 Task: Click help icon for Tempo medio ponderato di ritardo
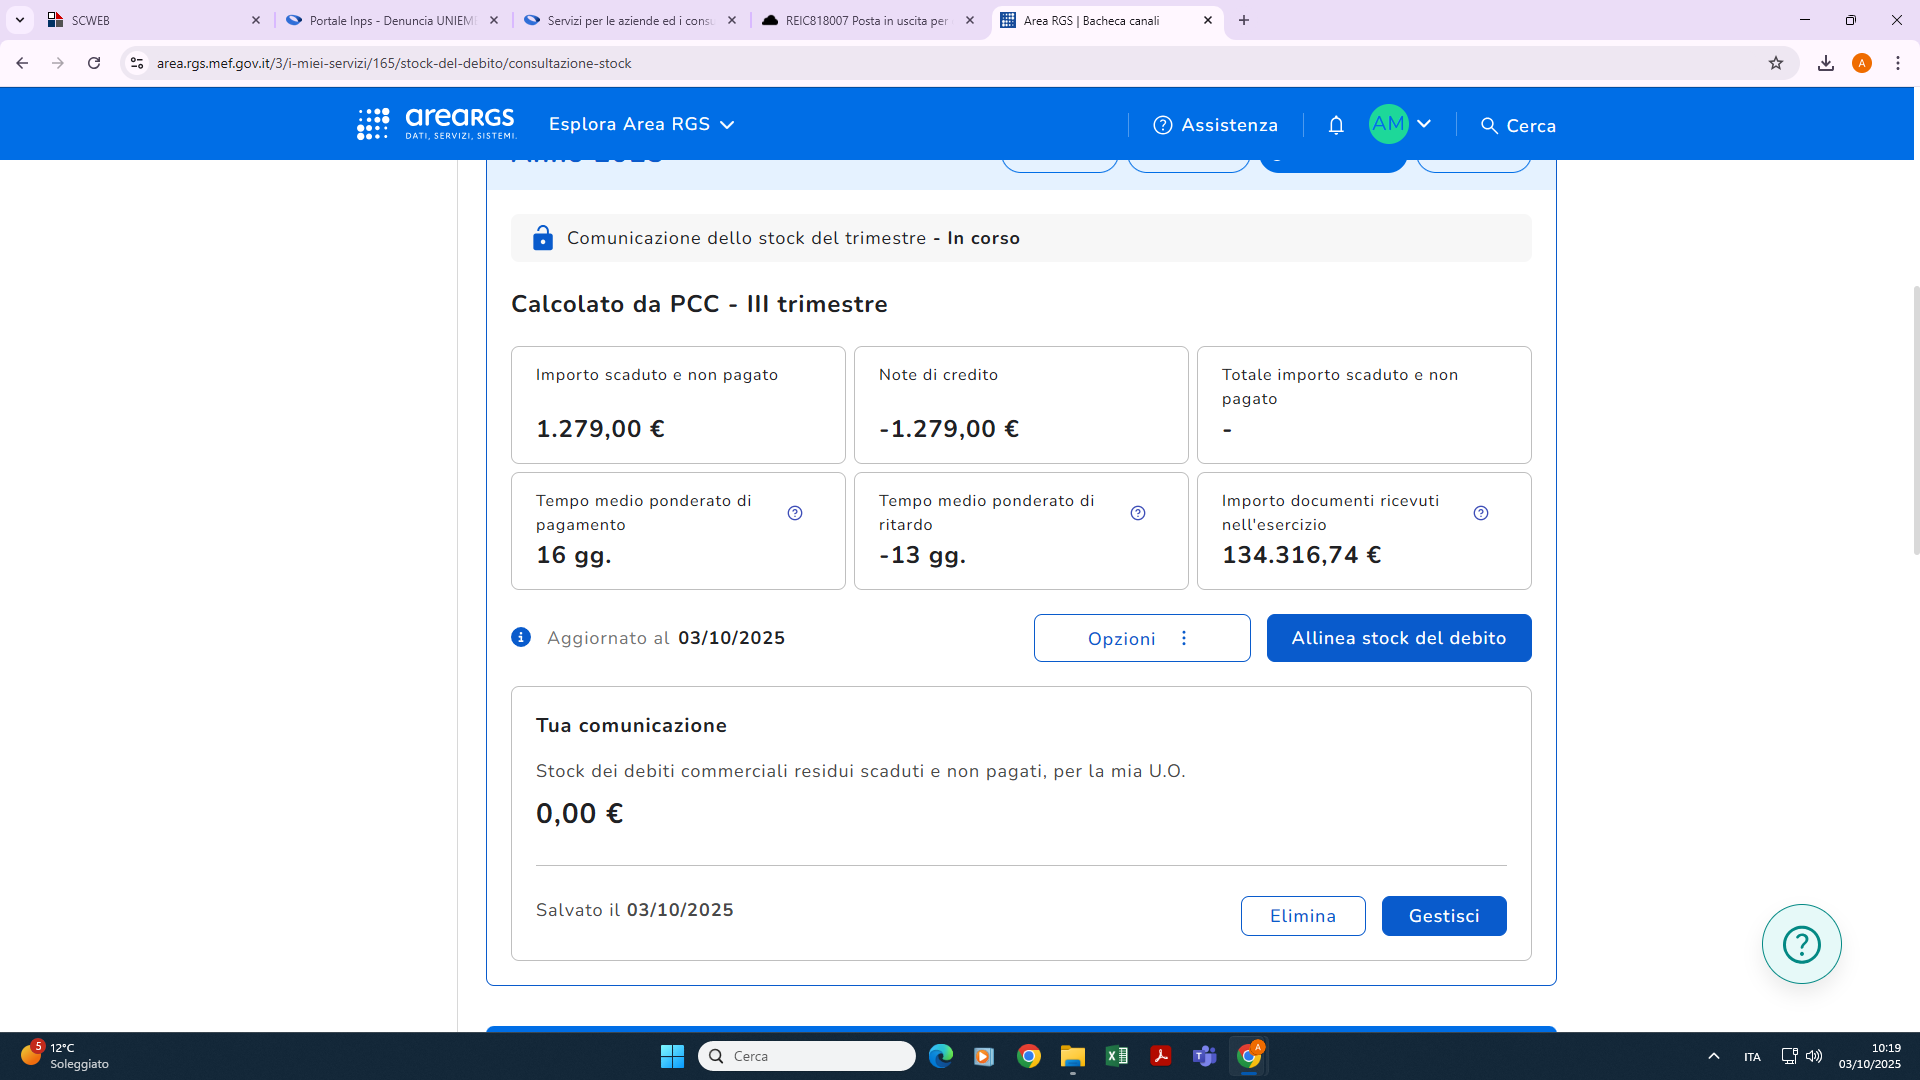click(x=1138, y=513)
